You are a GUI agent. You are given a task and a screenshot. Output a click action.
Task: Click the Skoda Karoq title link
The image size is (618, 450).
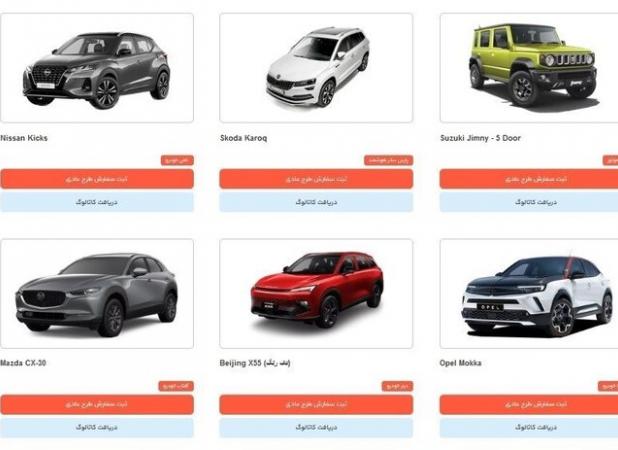(244, 138)
